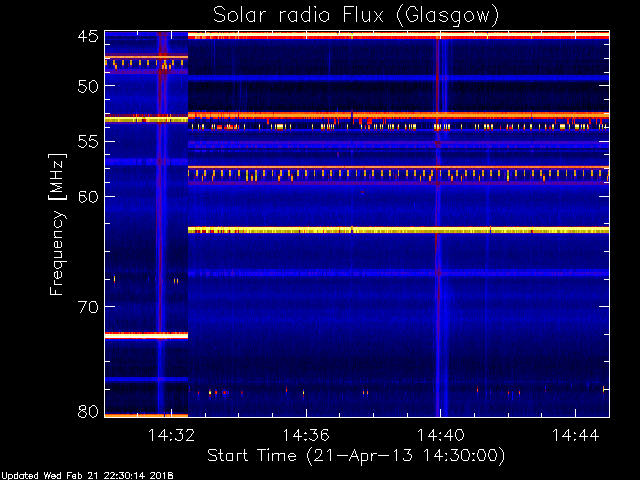Click the 'Solar radio Flux (Glasgow)' title
Image resolution: width=640 pixels, height=480 pixels.
coord(356,16)
